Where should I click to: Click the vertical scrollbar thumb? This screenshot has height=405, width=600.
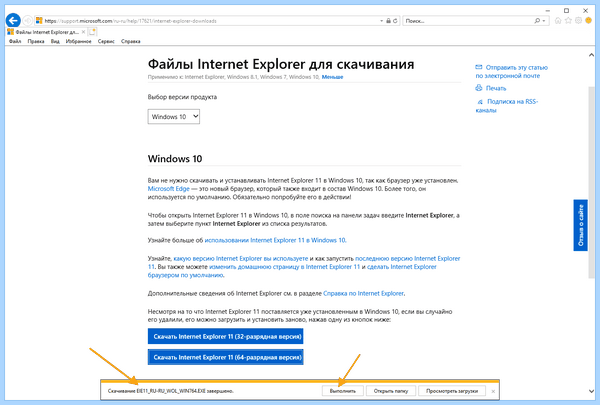coord(592,182)
